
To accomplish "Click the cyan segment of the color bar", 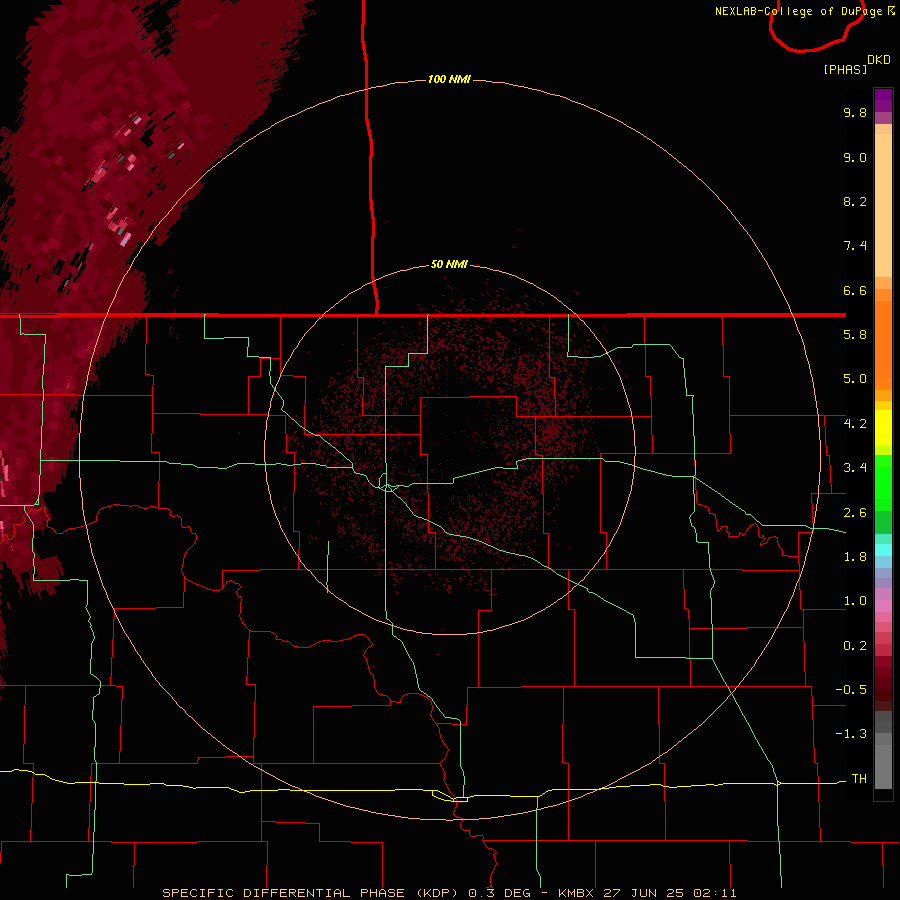I will pos(883,550).
